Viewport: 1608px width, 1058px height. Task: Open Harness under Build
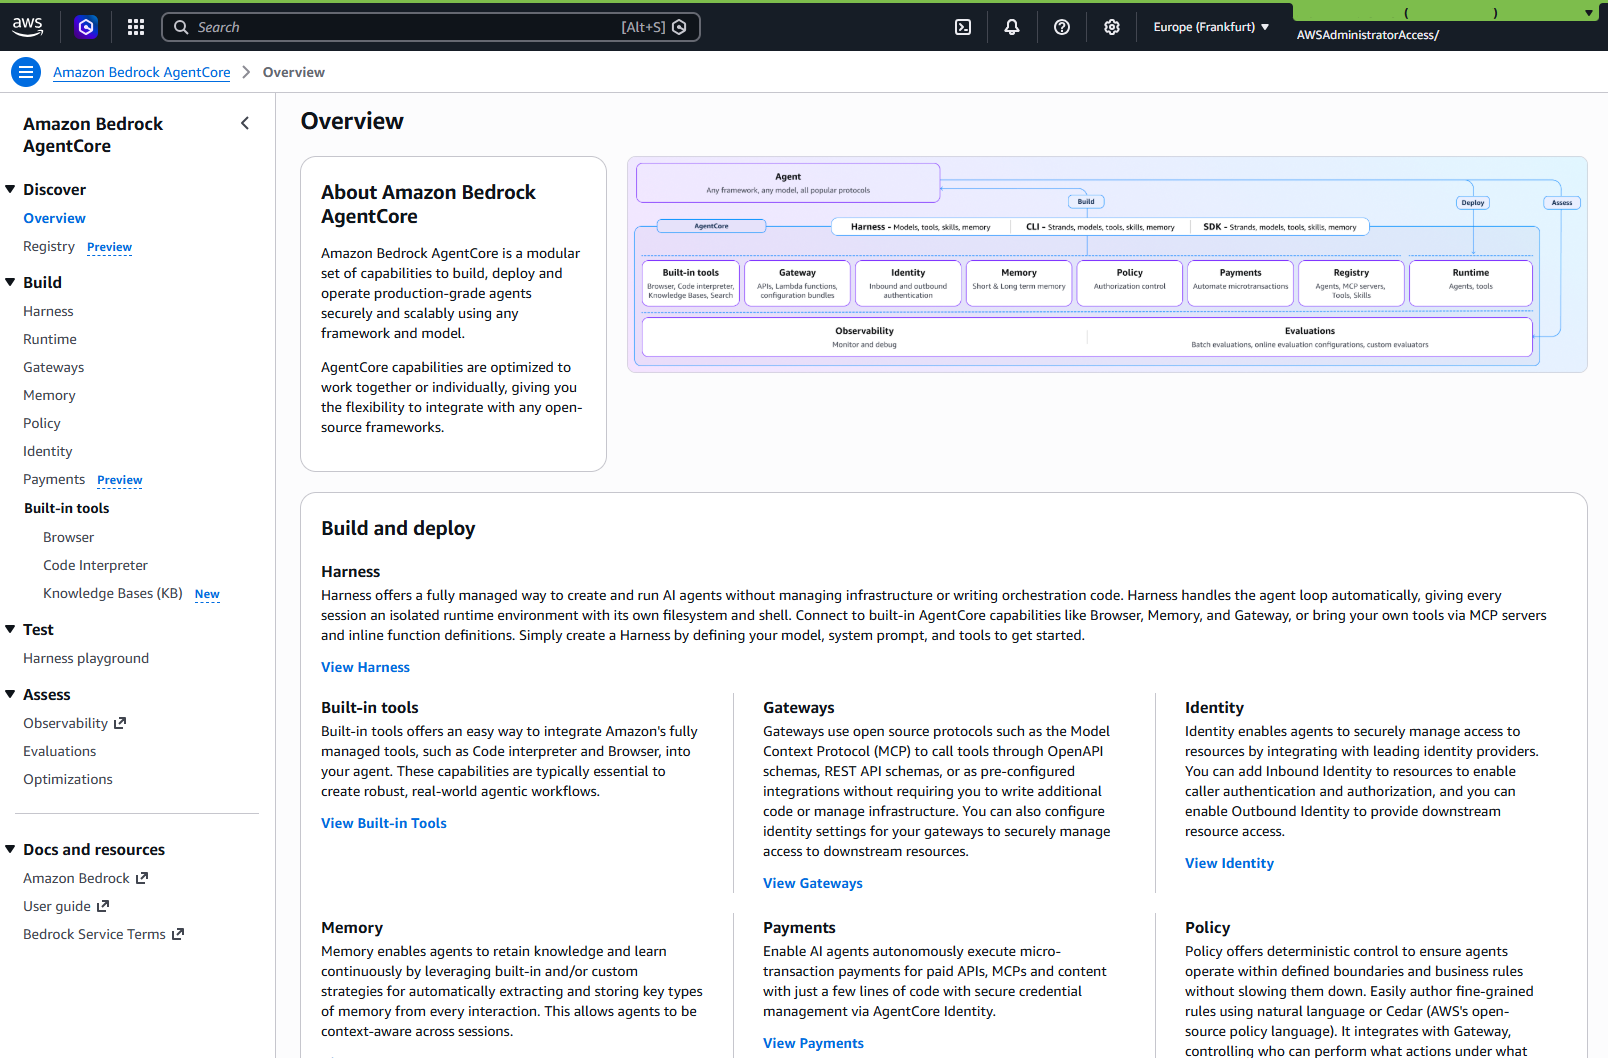click(x=48, y=311)
